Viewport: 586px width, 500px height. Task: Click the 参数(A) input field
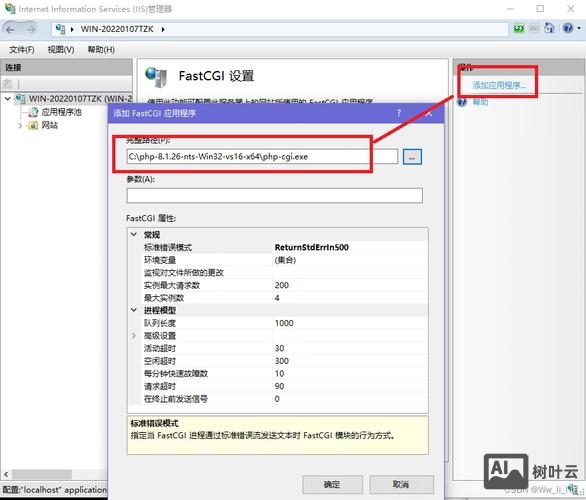coord(275,195)
